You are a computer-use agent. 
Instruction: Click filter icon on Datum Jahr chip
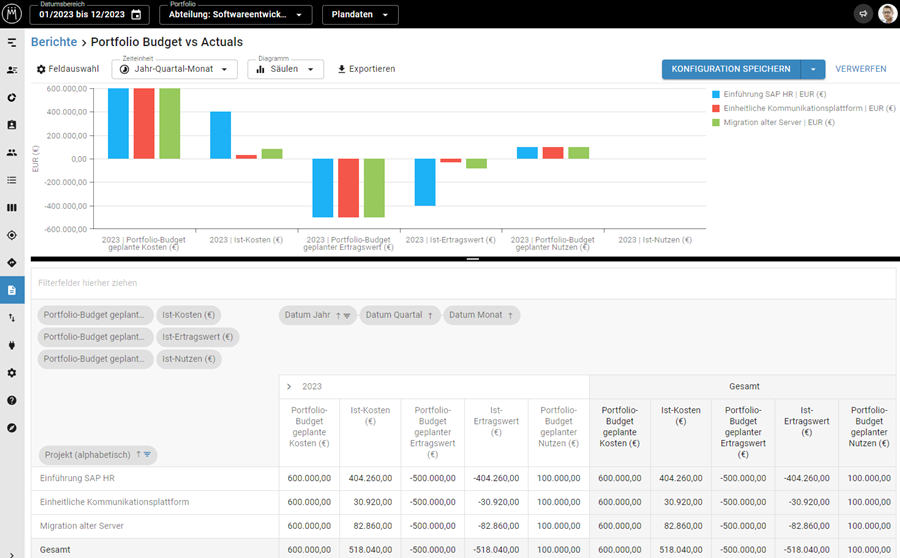point(347,316)
